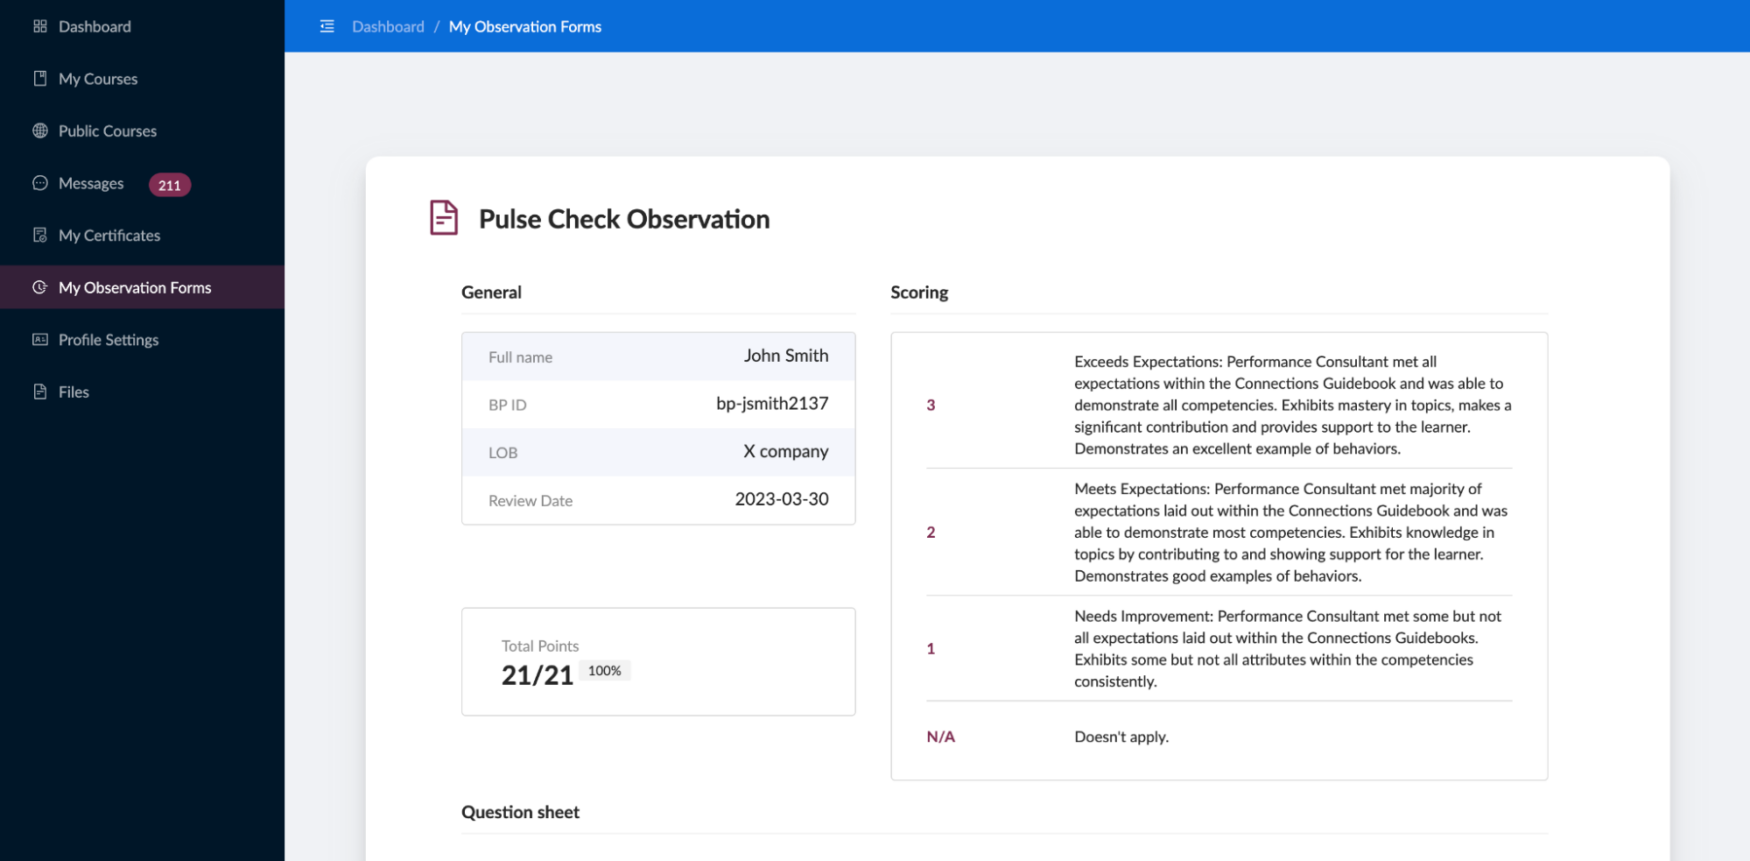Click the Messages chat bubble icon
Screen dimensions: 1750x861
[40, 183]
